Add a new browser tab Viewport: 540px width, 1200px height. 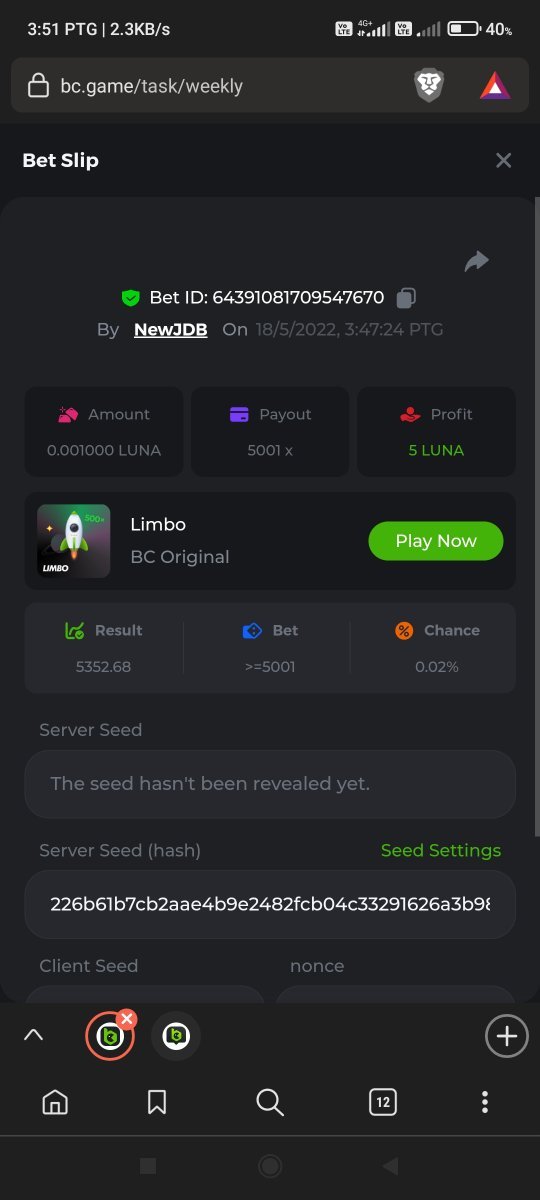(507, 1036)
